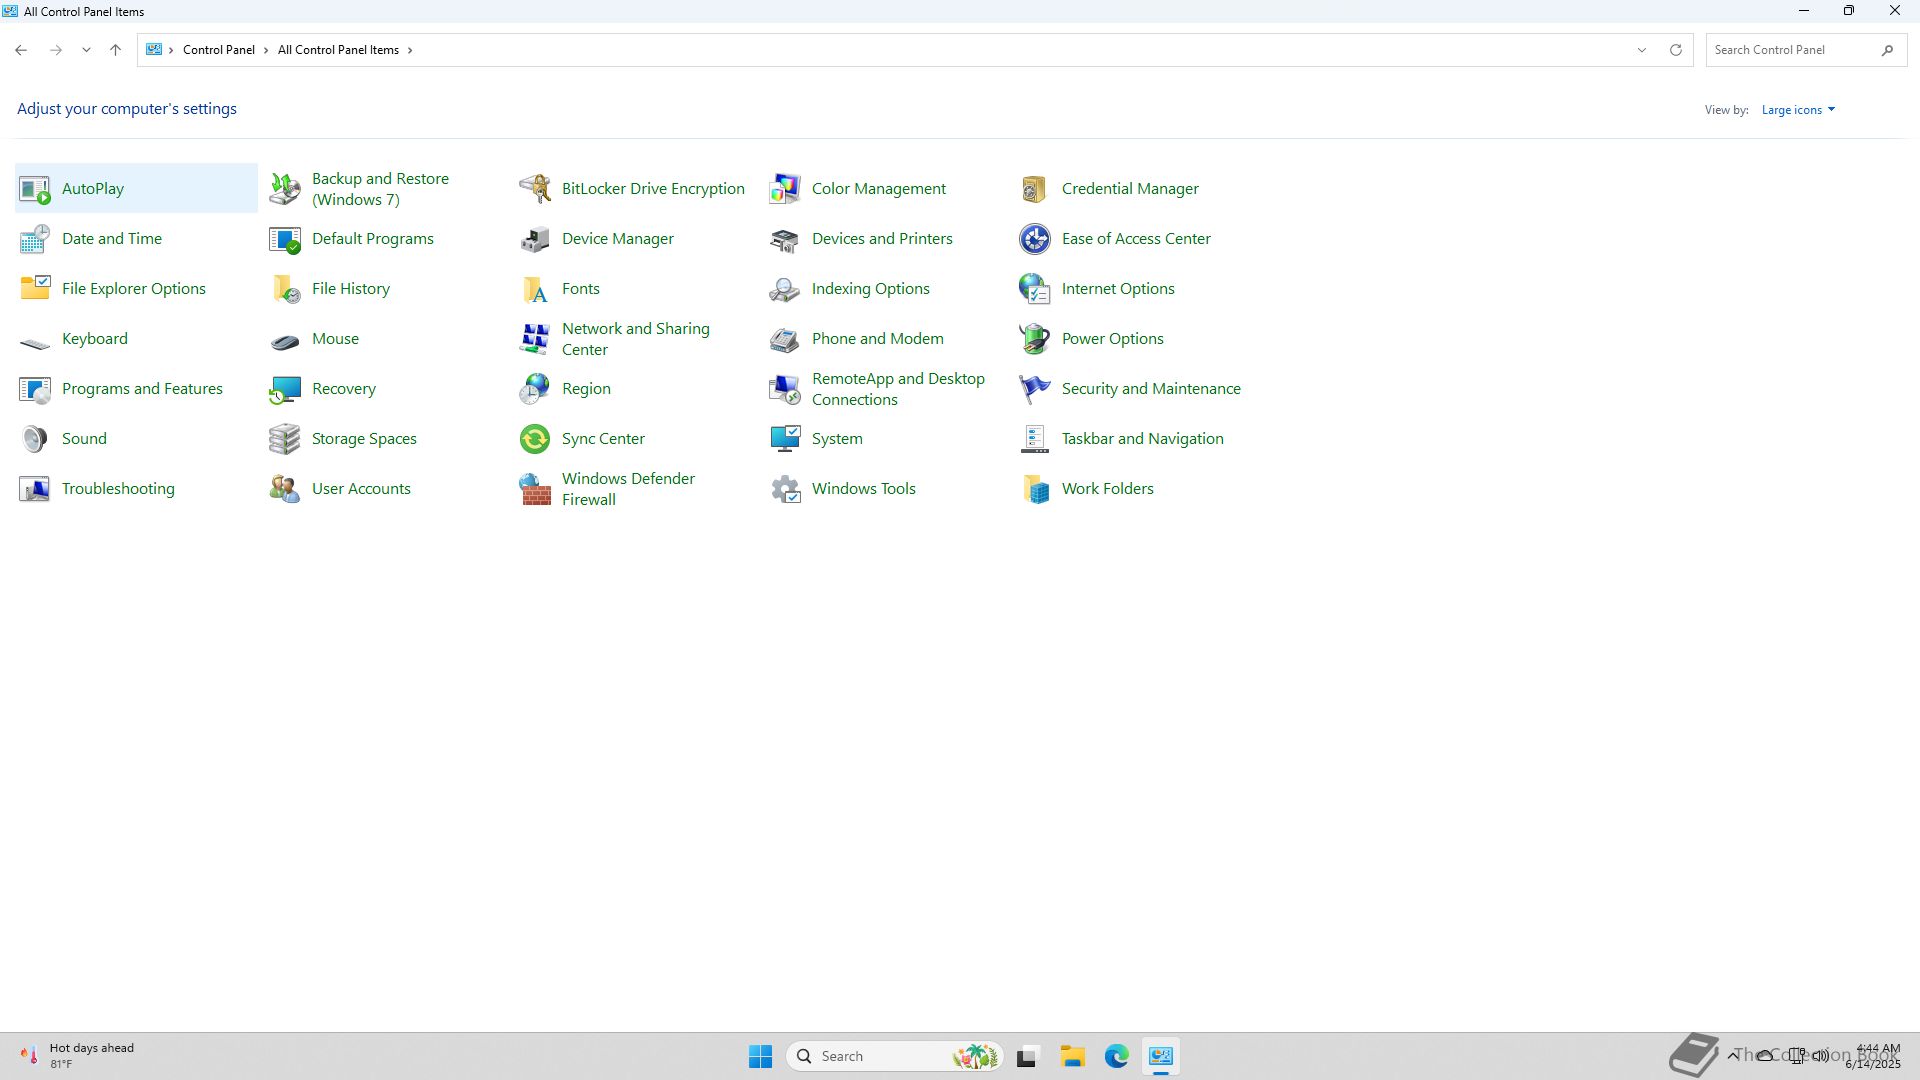Open the Credential Manager icon
The width and height of the screenshot is (1920, 1080).
pyautogui.click(x=1035, y=188)
